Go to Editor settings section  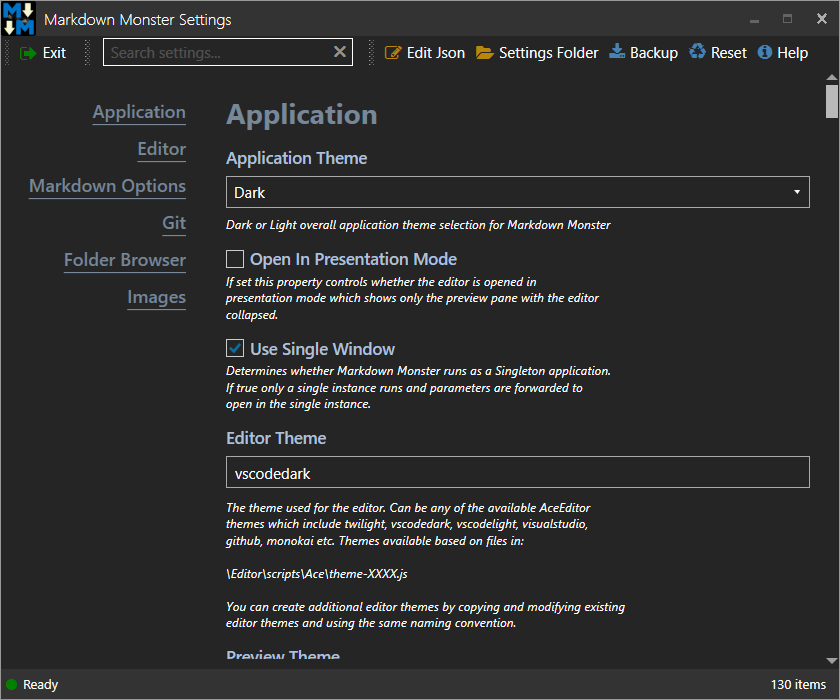(162, 149)
